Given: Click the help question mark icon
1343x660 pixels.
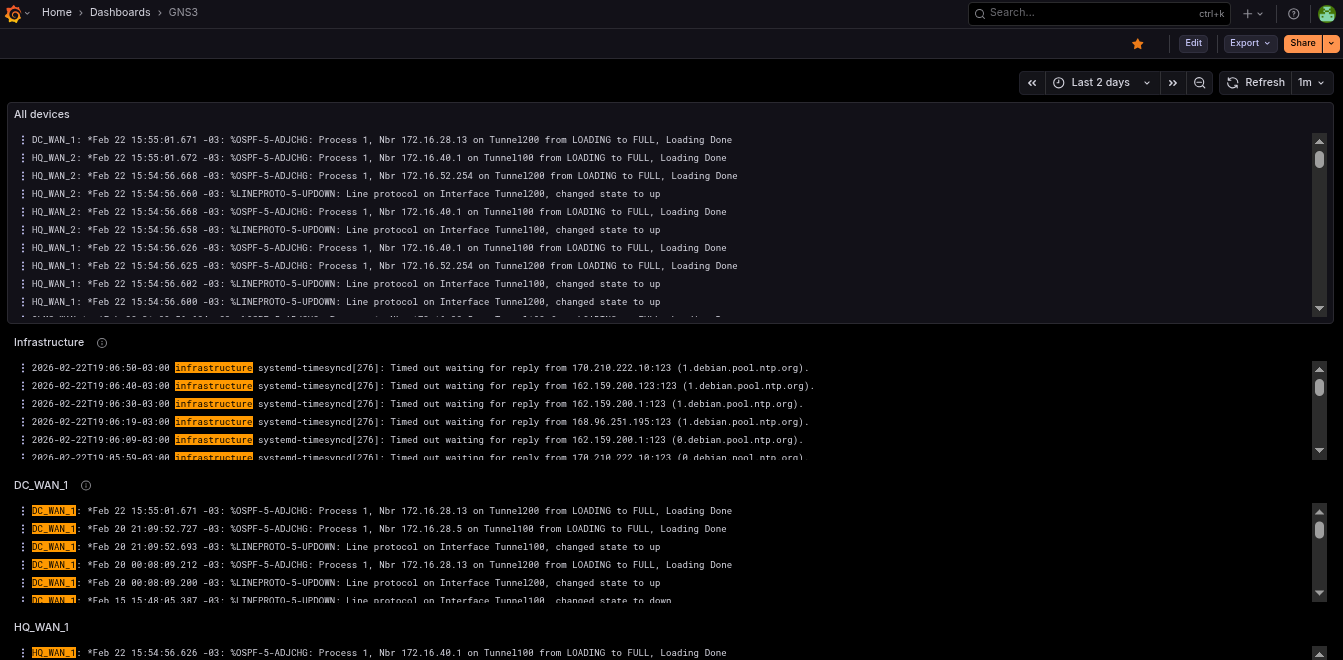Looking at the screenshot, I should tap(1294, 13).
